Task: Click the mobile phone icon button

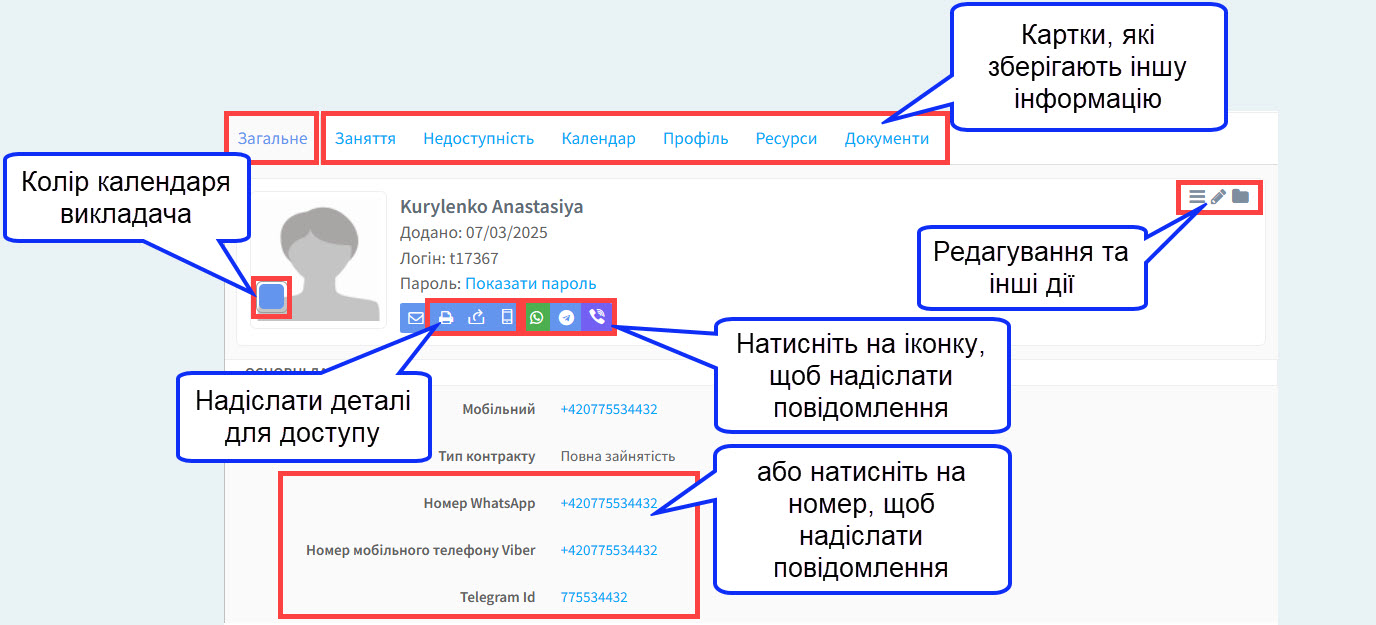Action: [x=507, y=318]
